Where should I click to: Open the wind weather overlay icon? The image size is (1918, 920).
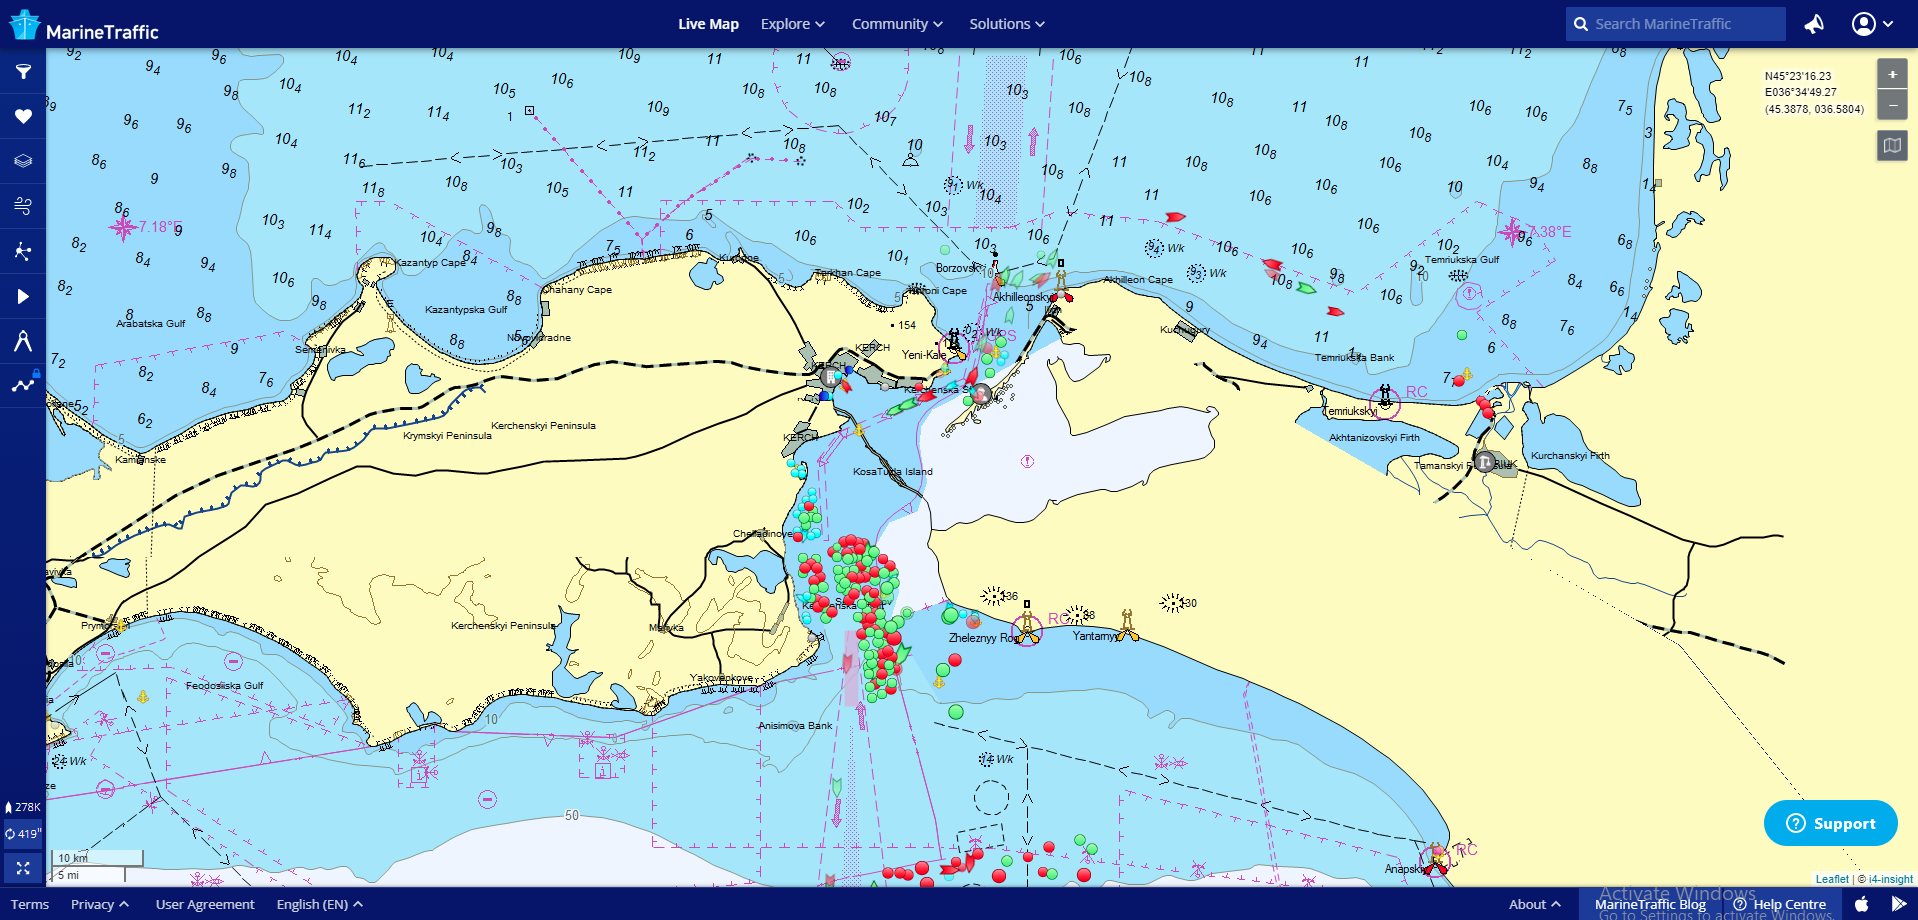[x=23, y=206]
